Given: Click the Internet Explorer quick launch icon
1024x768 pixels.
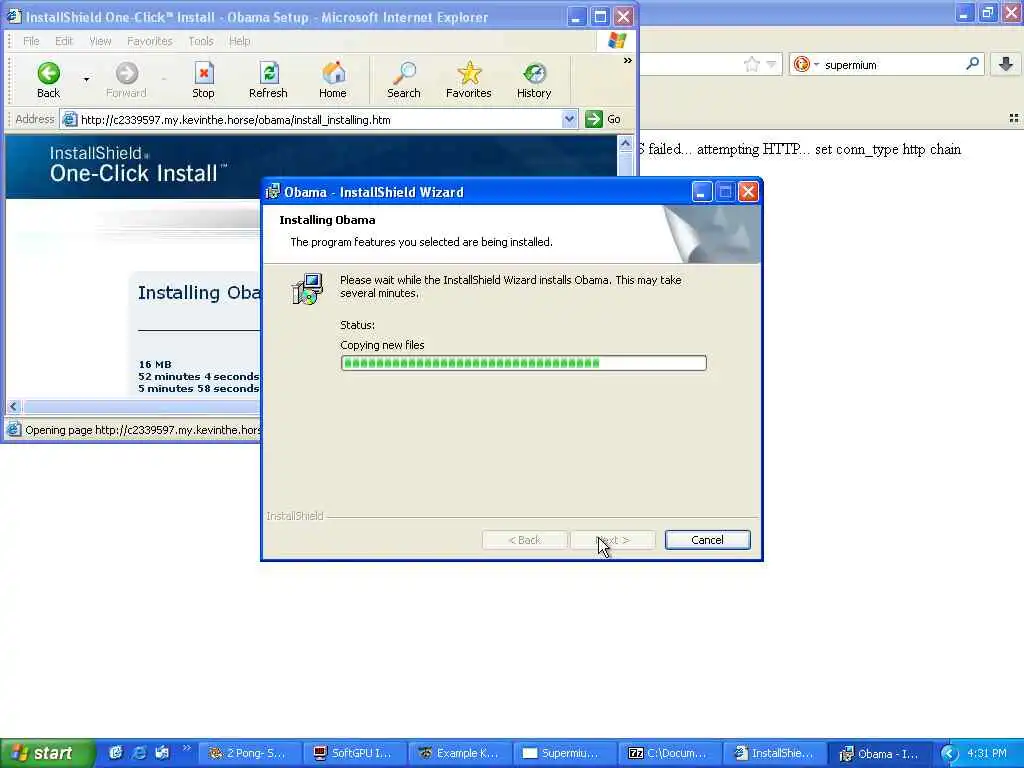Looking at the screenshot, I should 139,753.
